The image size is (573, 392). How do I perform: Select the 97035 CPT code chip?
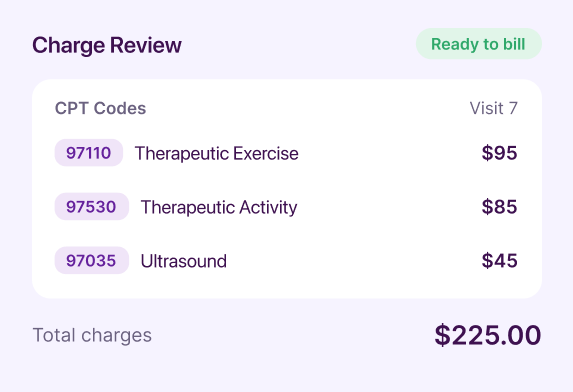tap(92, 260)
